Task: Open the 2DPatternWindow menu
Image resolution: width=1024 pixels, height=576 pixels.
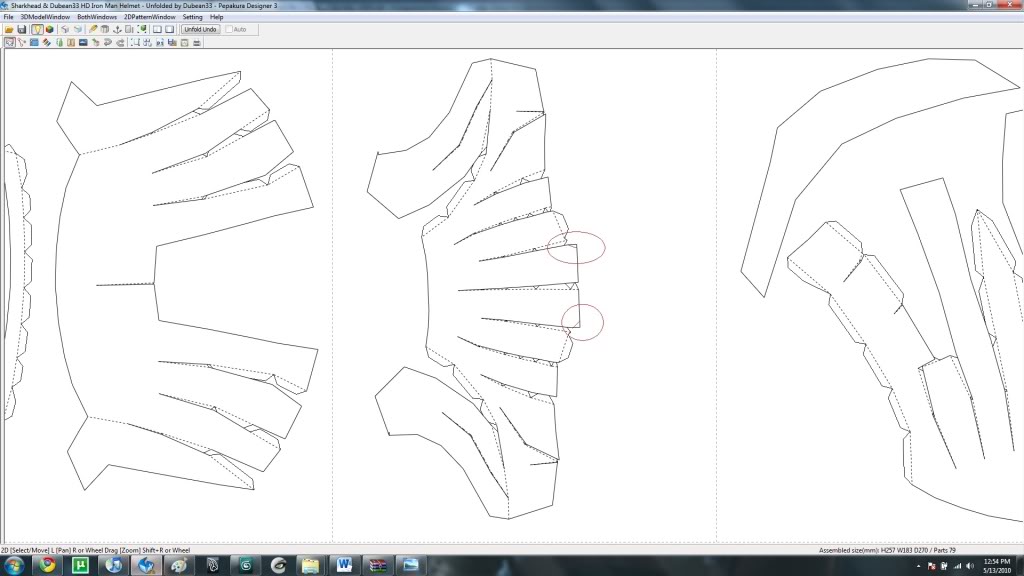Action: click(150, 17)
